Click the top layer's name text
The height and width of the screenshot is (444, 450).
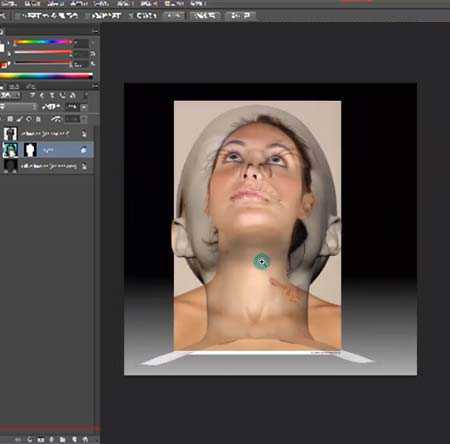pyautogui.click(x=45, y=133)
